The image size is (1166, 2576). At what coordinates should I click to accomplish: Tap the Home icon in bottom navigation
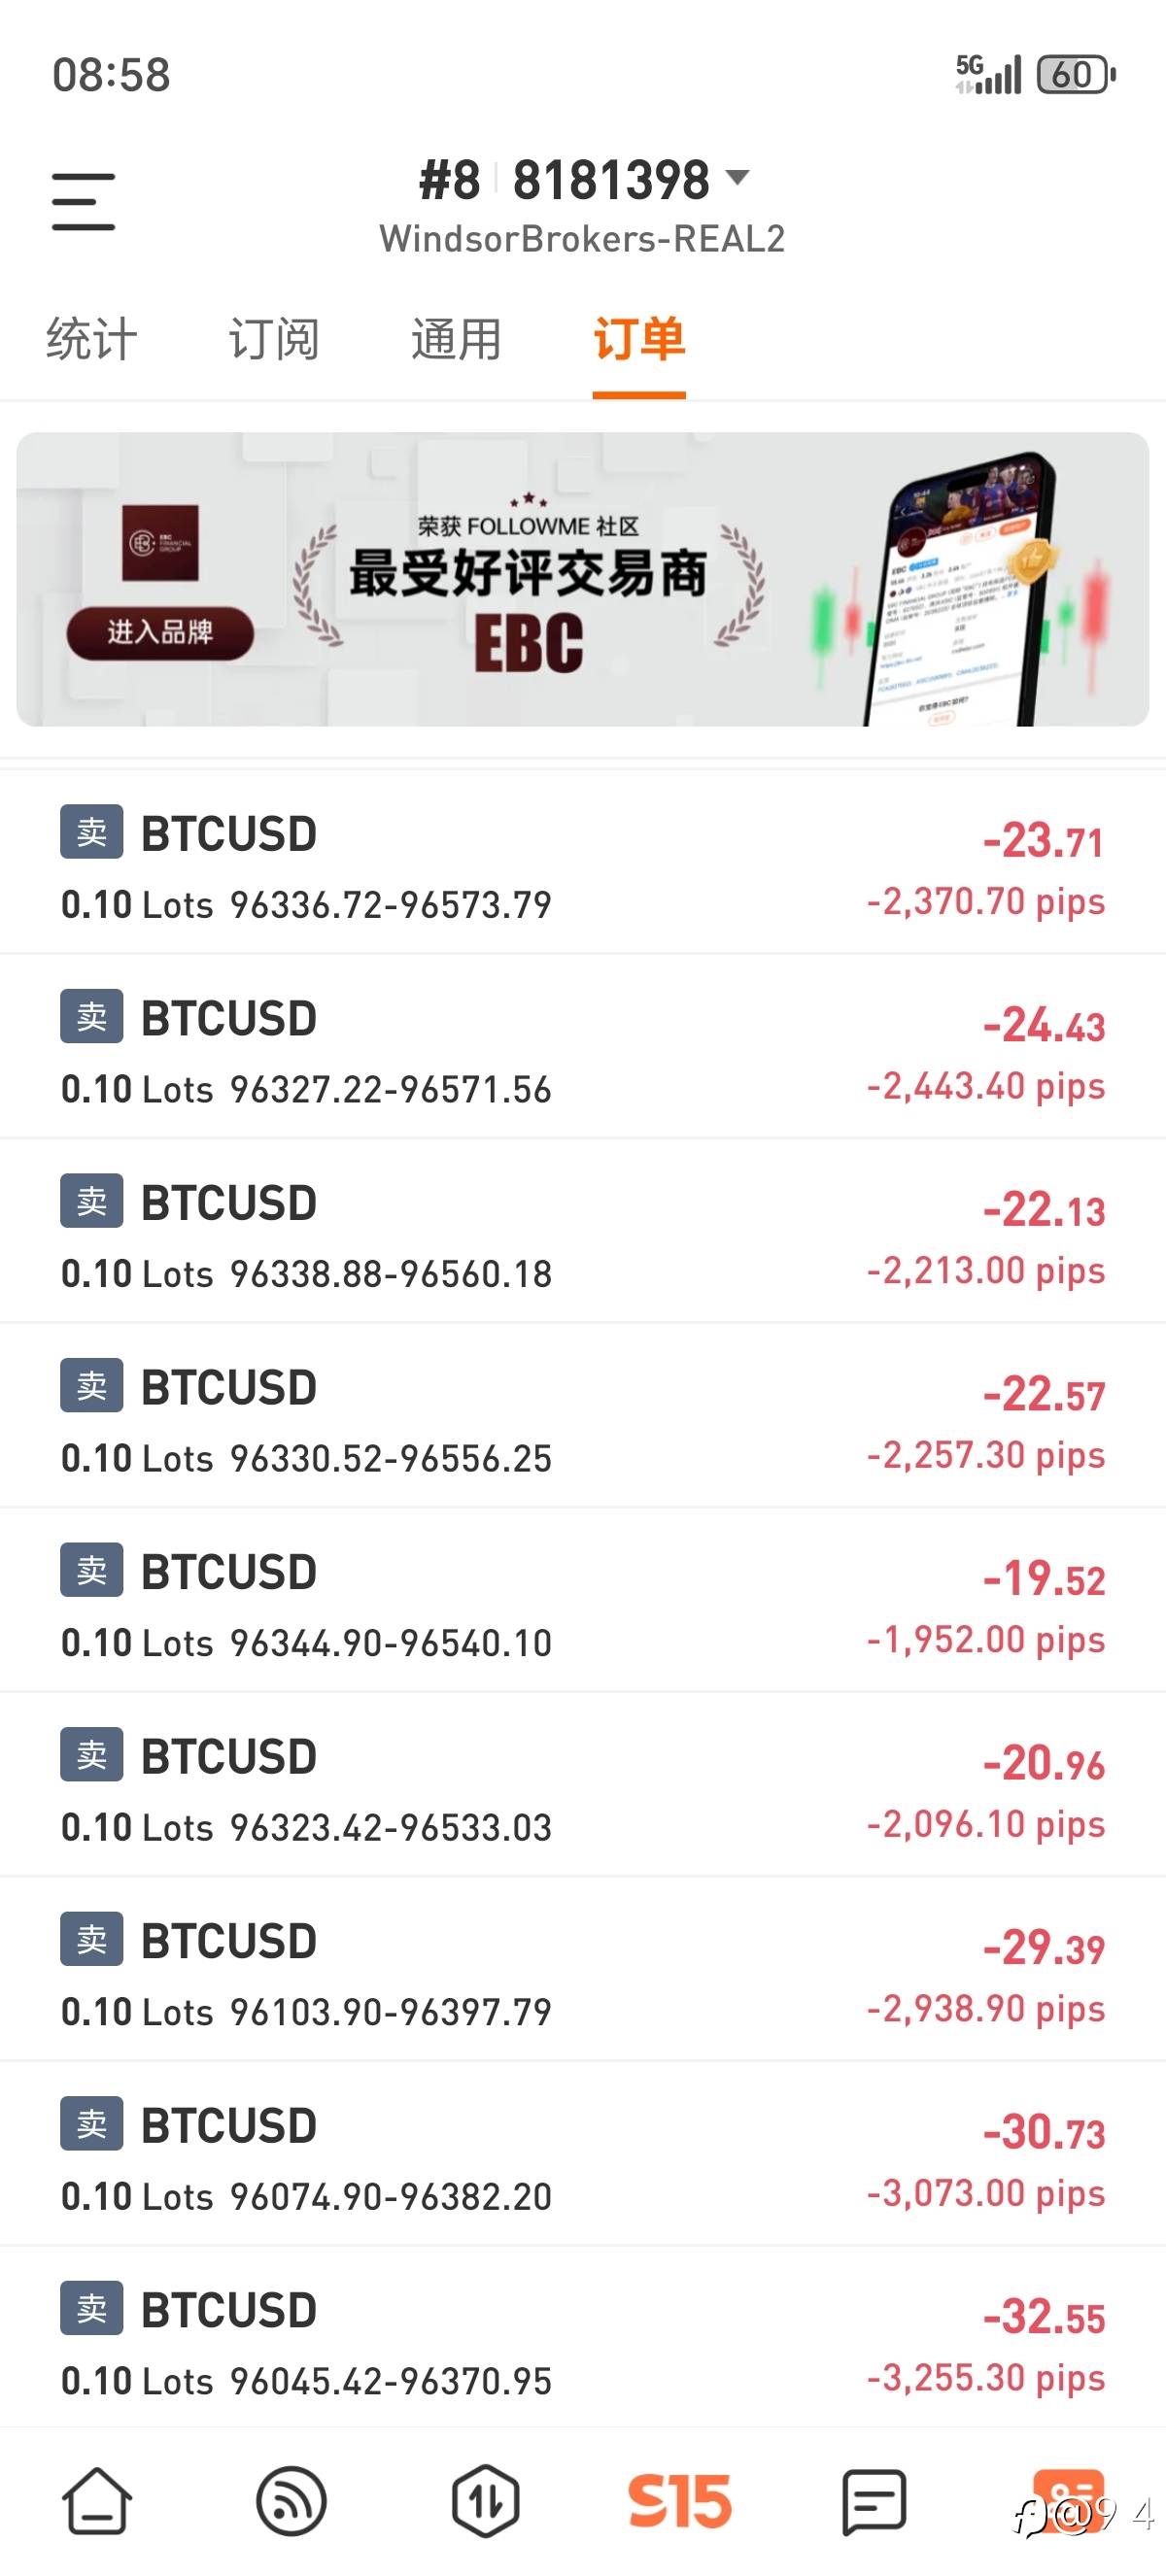[x=97, y=2501]
